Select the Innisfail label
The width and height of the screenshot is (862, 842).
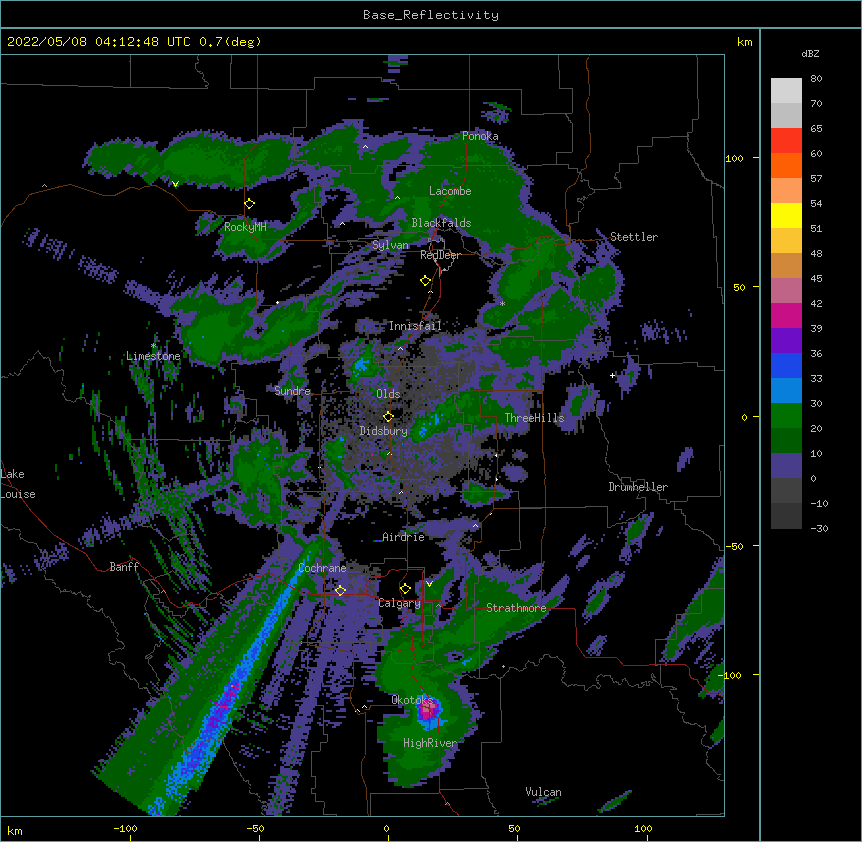click(x=415, y=326)
